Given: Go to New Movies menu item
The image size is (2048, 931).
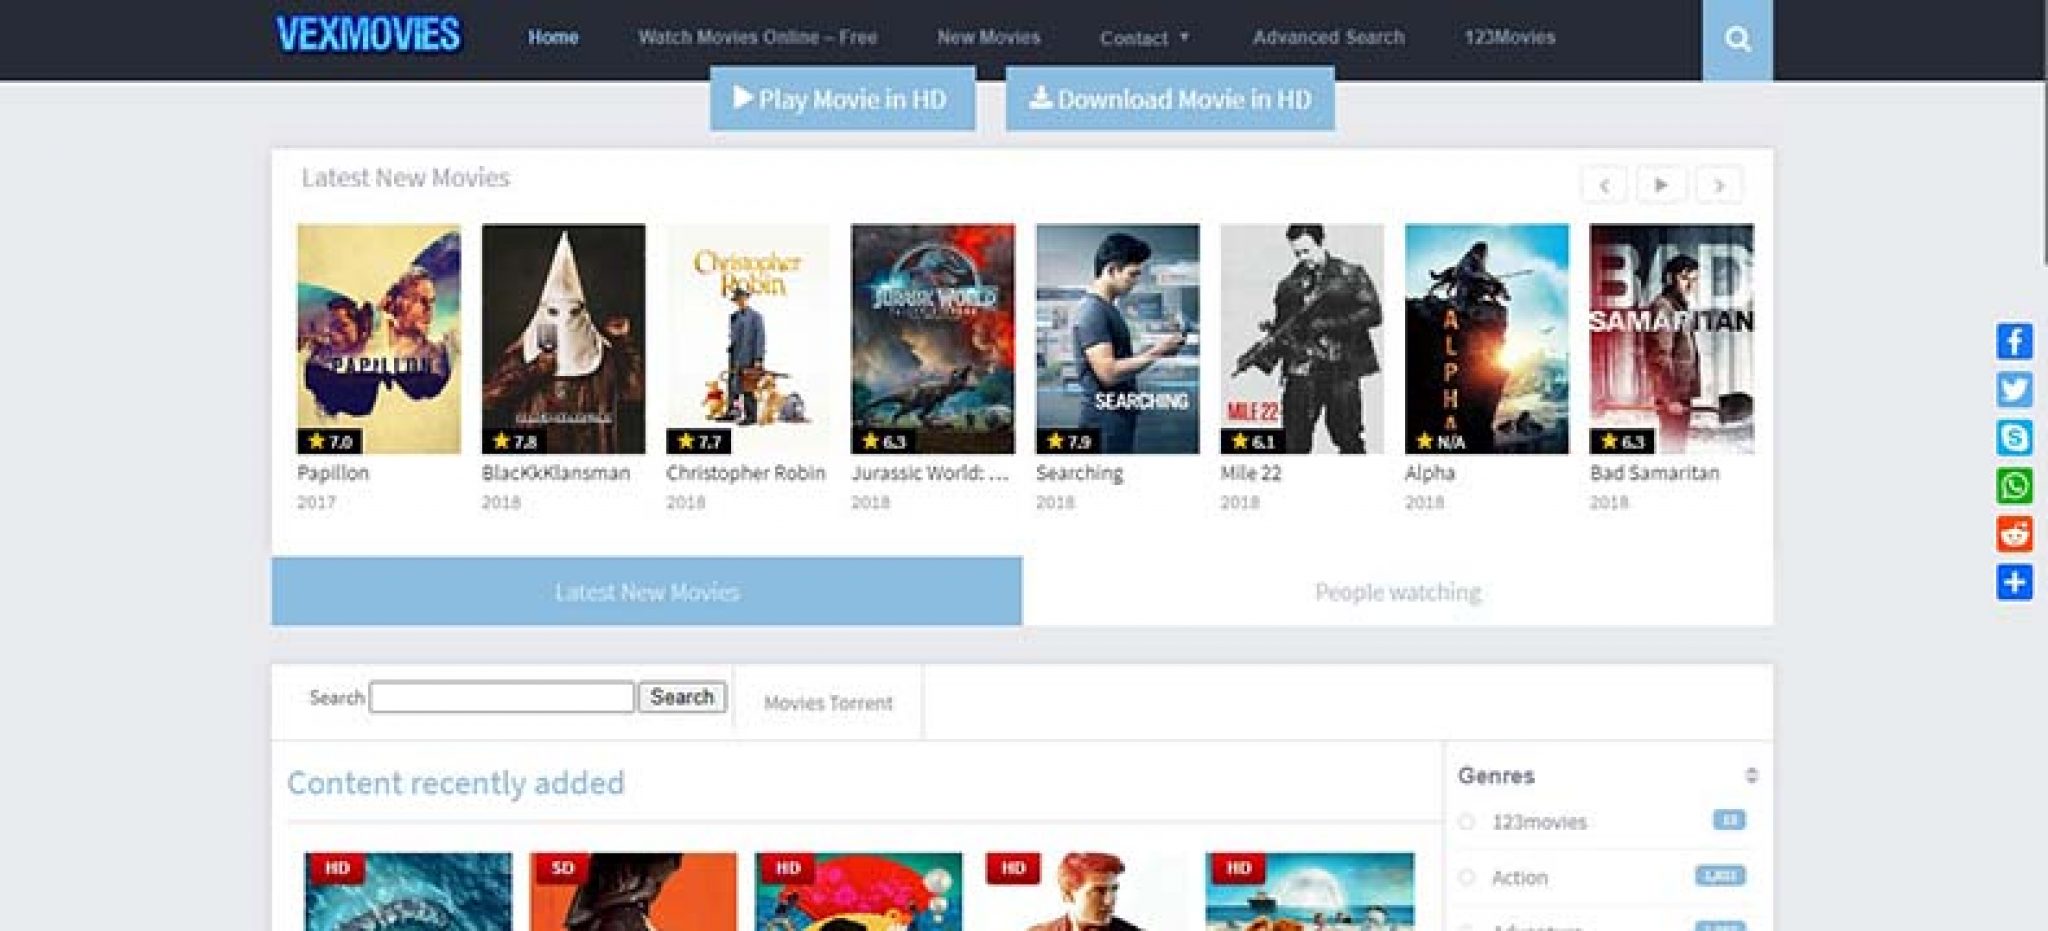Looking at the screenshot, I should pyautogui.click(x=988, y=37).
